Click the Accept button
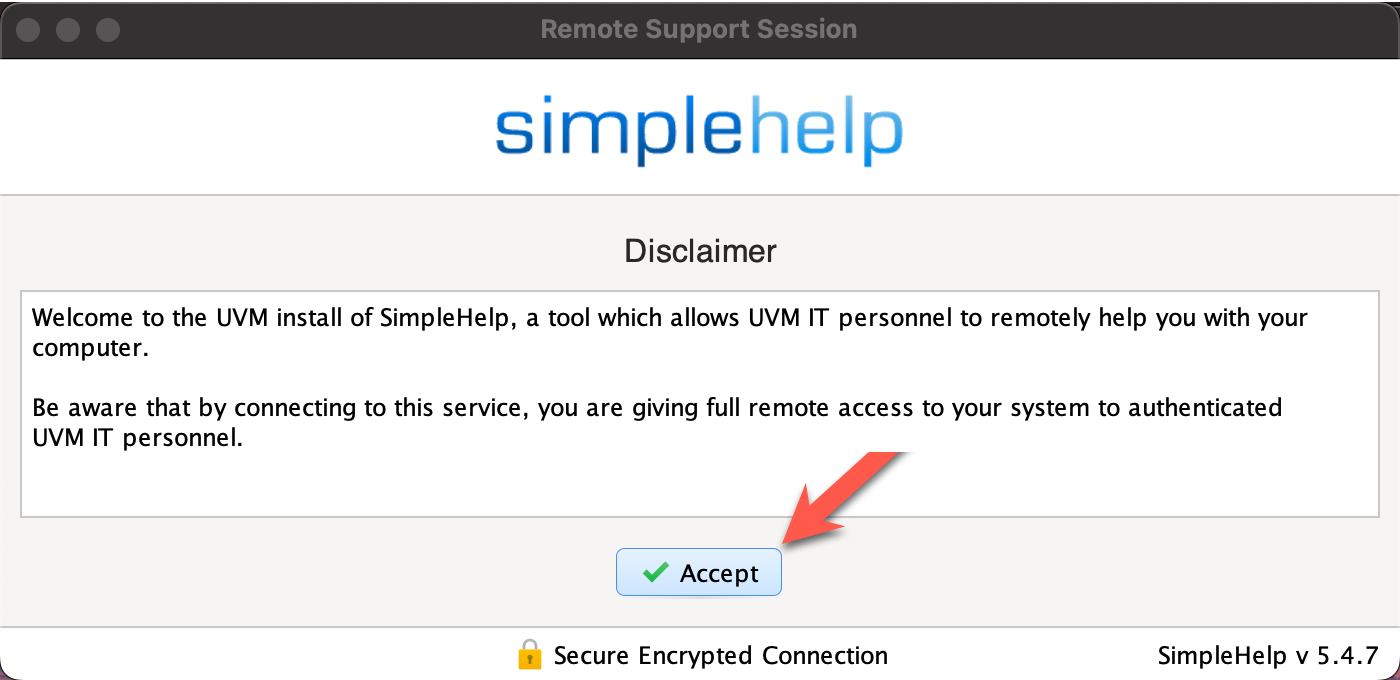The height and width of the screenshot is (680, 1400). coord(698,572)
